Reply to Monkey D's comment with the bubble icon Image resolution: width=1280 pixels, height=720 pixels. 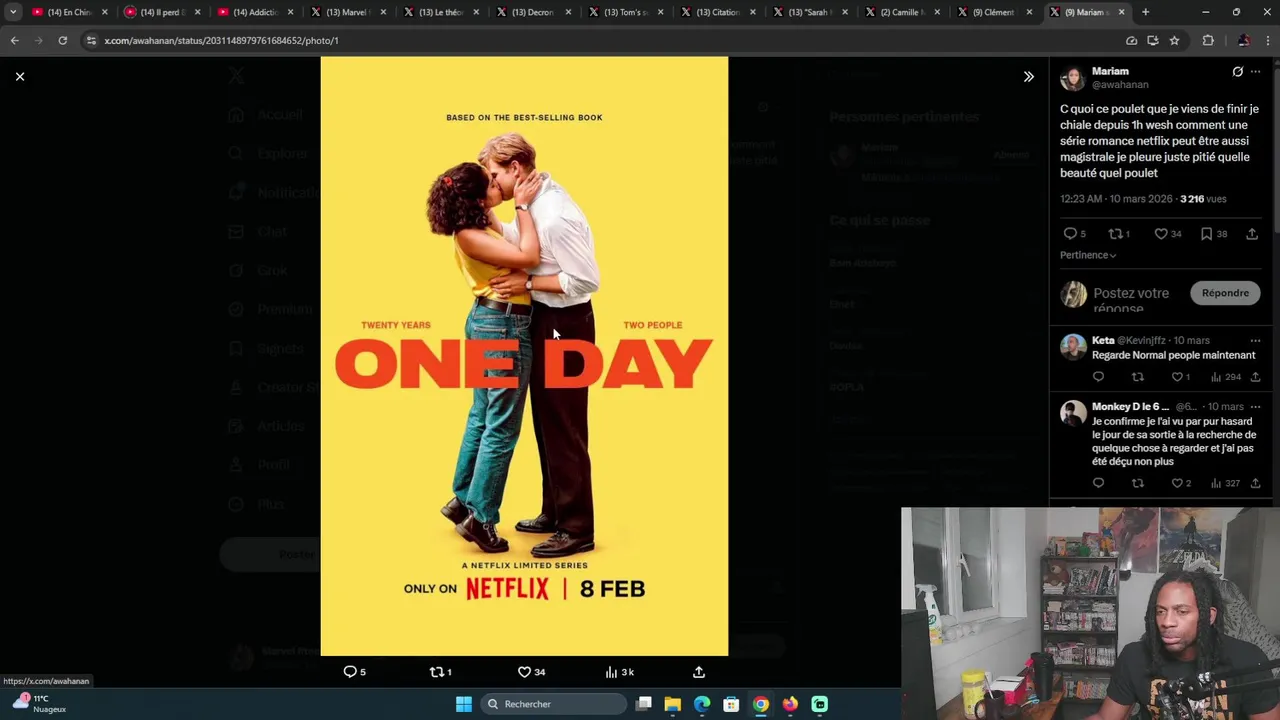(x=1098, y=483)
